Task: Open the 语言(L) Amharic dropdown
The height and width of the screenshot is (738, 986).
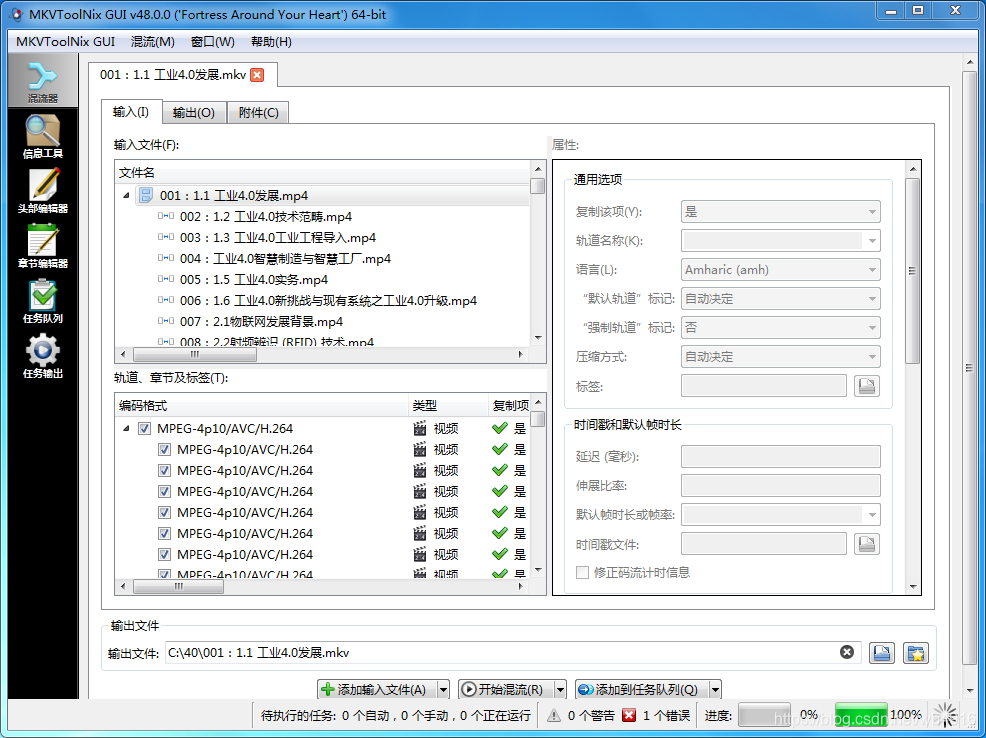Action: [780, 270]
